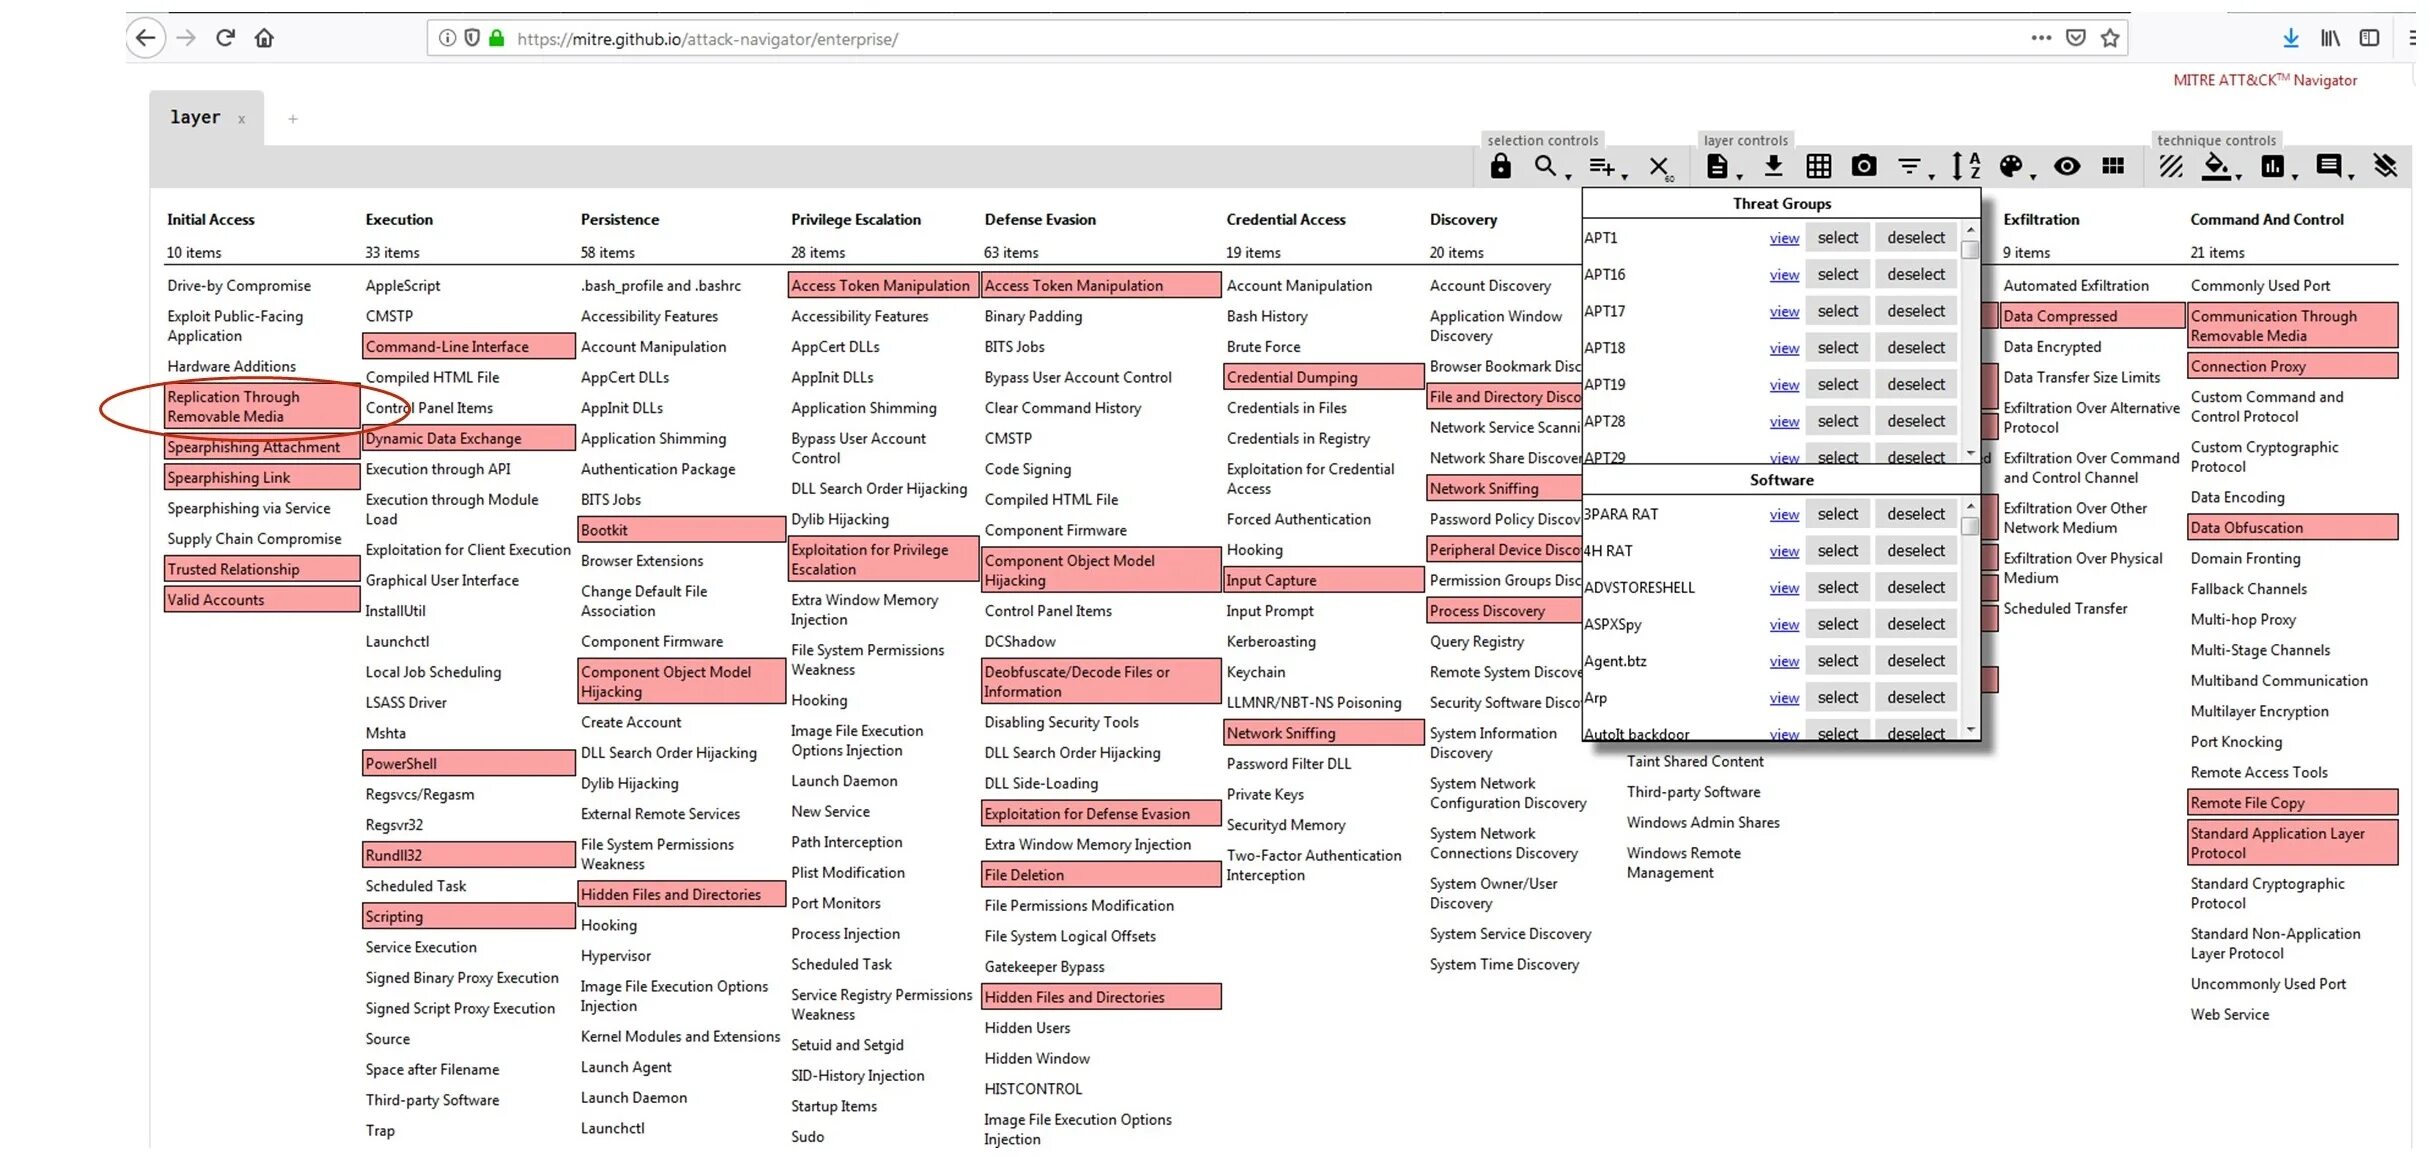Download layer as JSON icon

(1773, 166)
